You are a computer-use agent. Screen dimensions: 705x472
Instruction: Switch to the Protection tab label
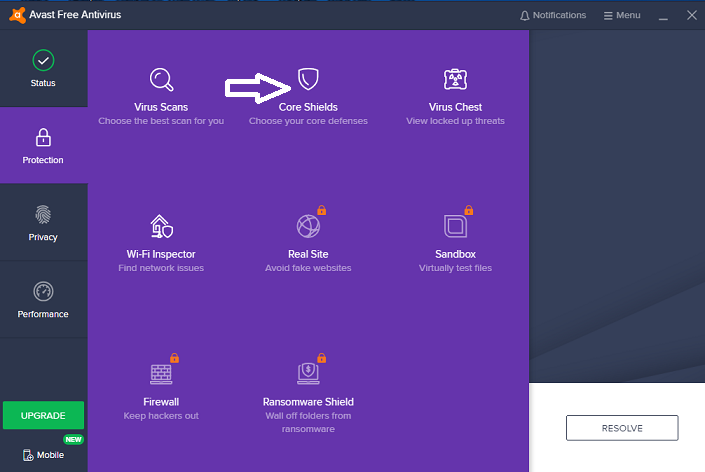click(x=43, y=160)
